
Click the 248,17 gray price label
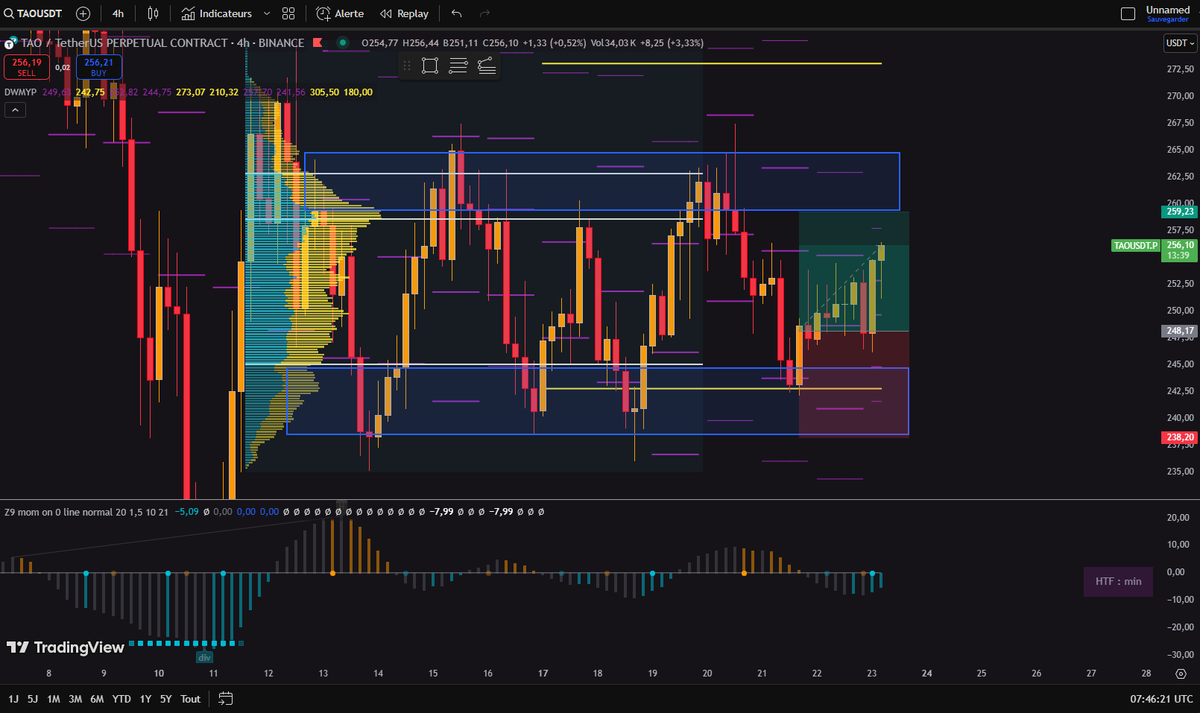[1180, 330]
